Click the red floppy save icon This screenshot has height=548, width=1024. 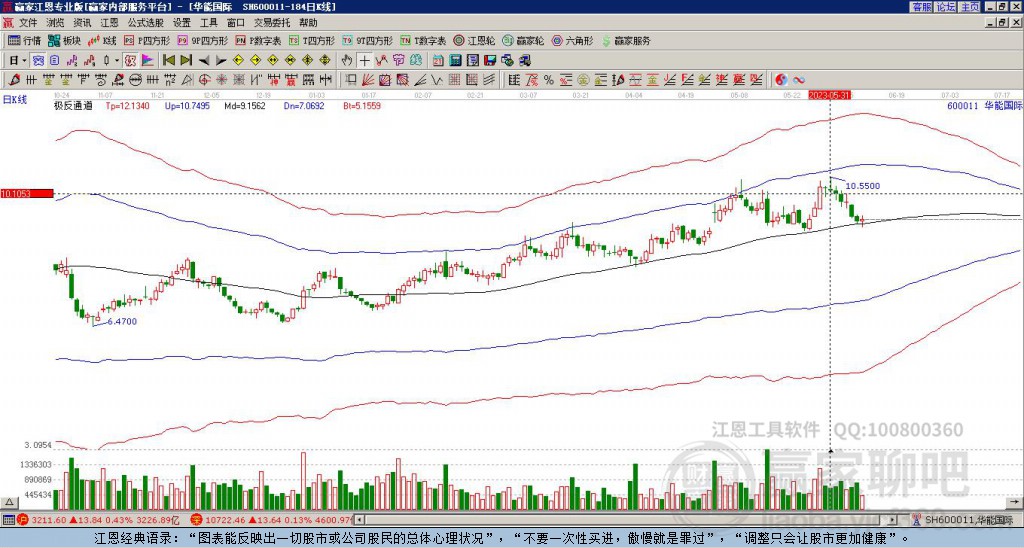point(490,61)
